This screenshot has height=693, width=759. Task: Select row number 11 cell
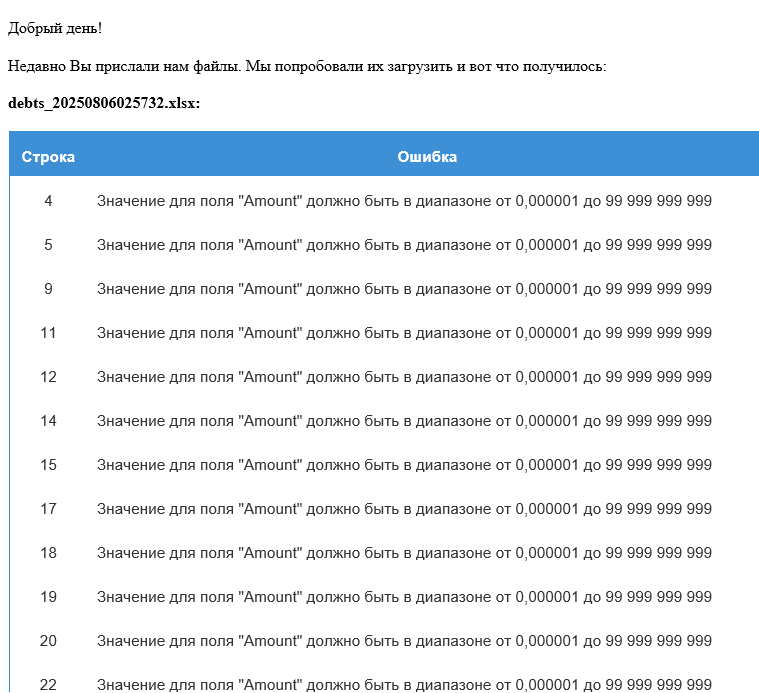click(48, 333)
